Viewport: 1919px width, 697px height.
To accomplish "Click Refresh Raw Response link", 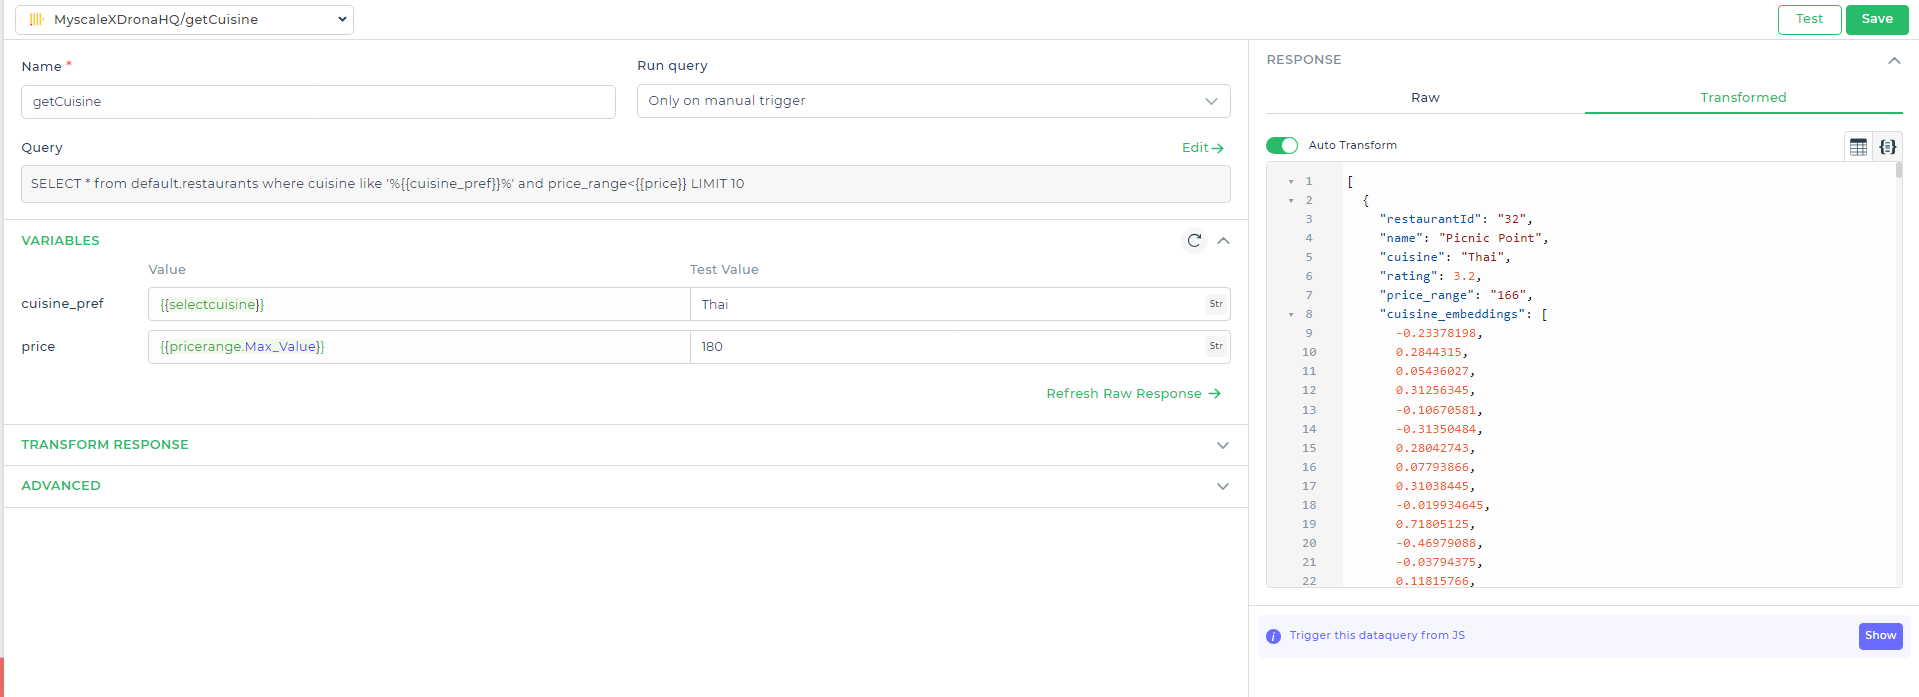I will coord(1133,394).
